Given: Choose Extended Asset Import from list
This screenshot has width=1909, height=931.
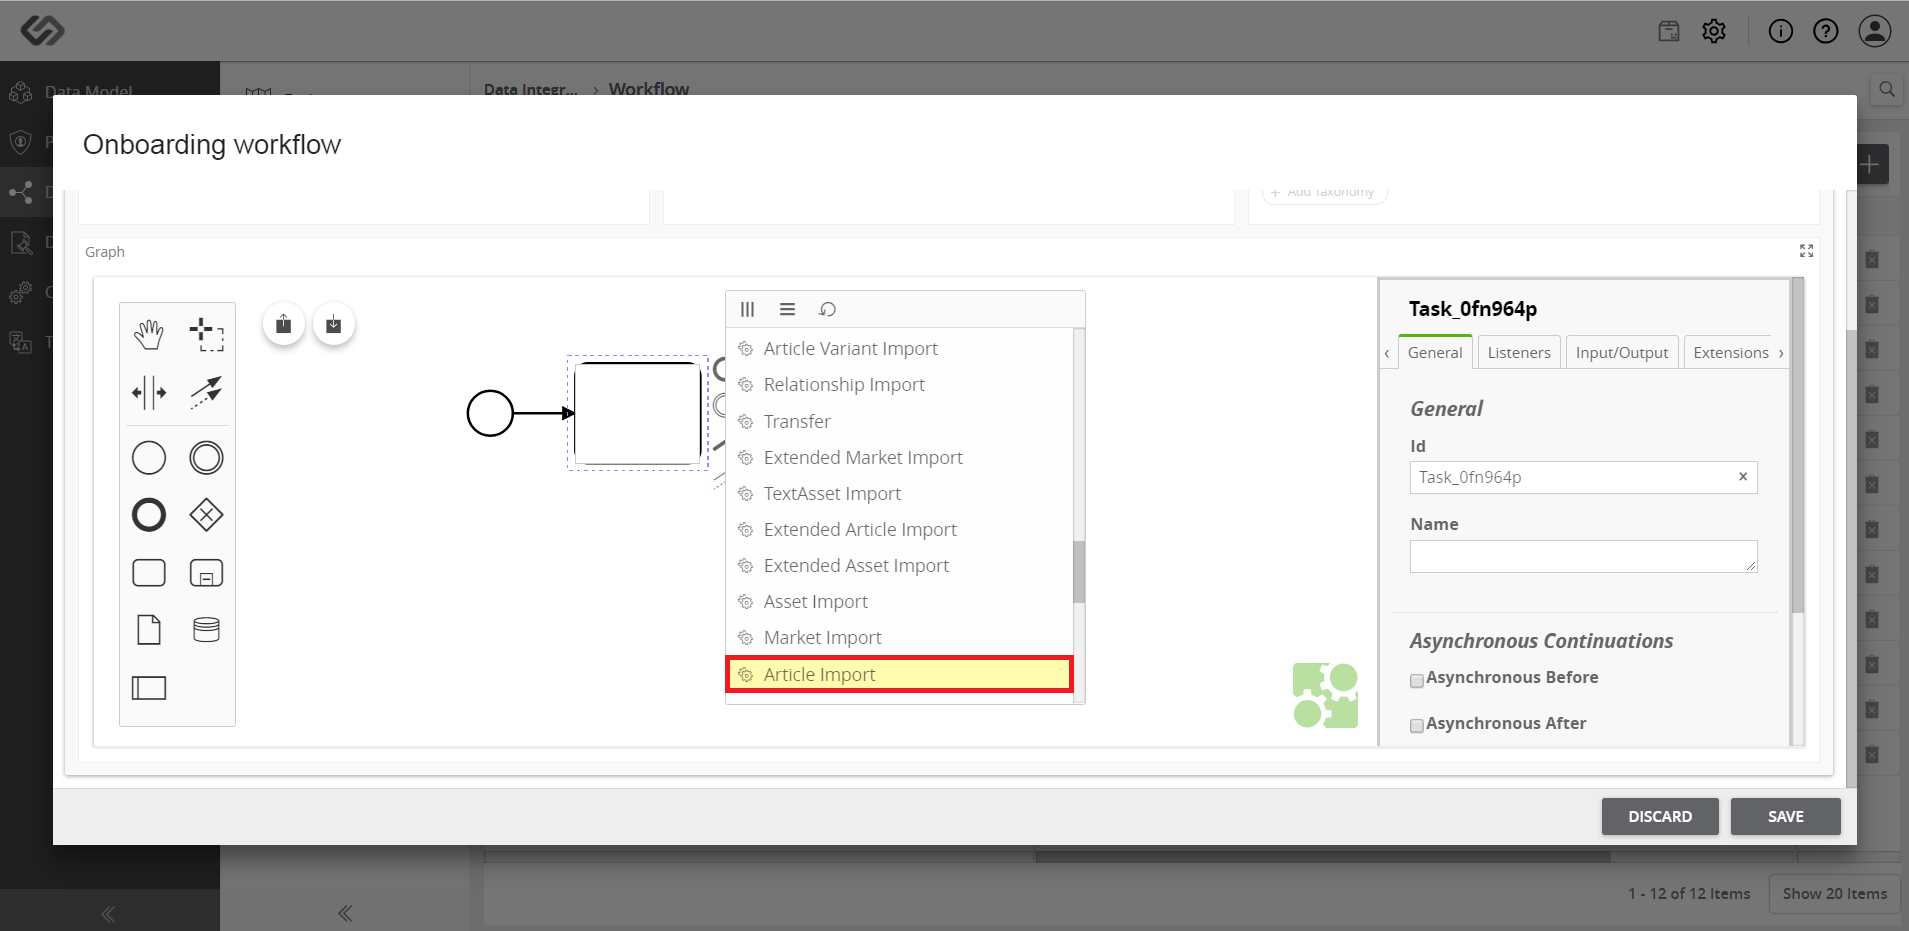Looking at the screenshot, I should pyautogui.click(x=900, y=565).
